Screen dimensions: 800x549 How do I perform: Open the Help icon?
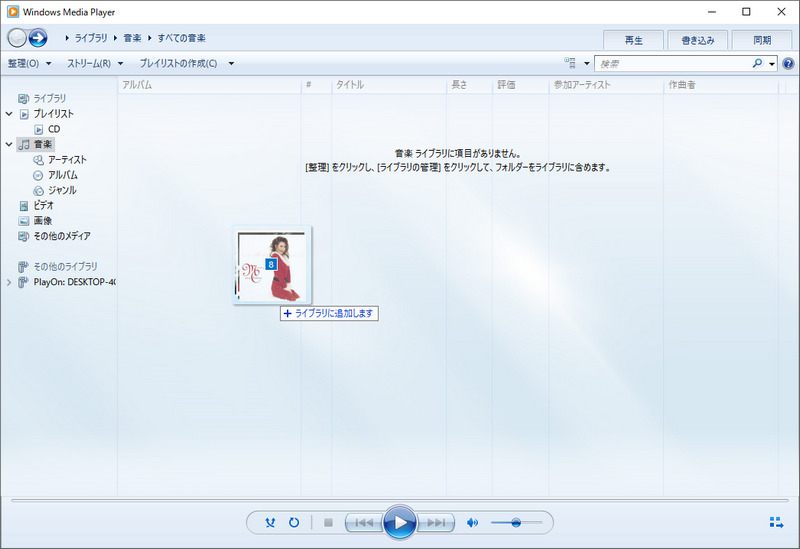[788, 64]
